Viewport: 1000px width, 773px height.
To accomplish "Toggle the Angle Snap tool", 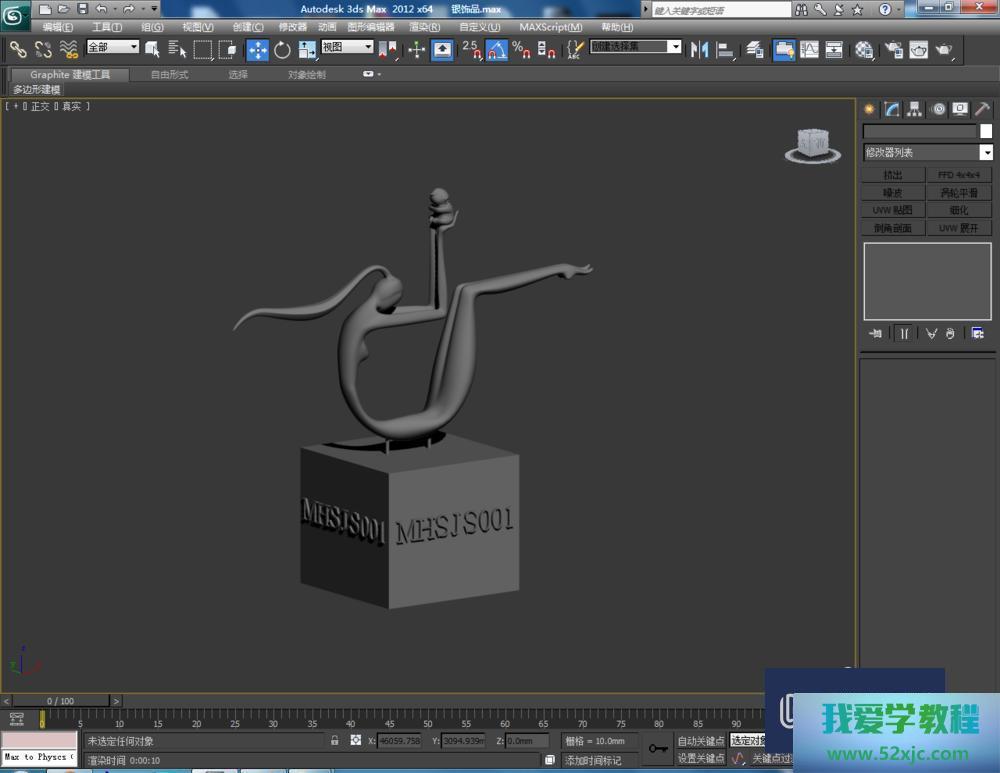I will click(497, 49).
